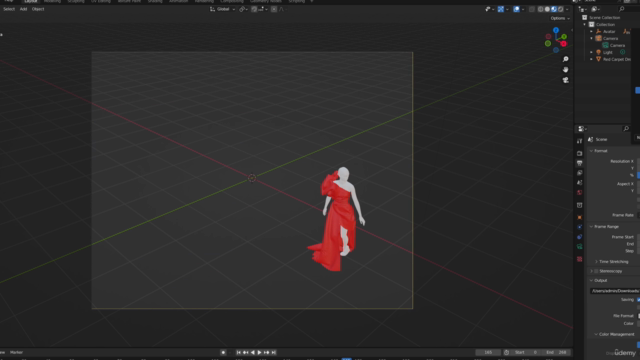The height and width of the screenshot is (360, 640).
Task: Open the Render properties tab
Action: pos(580,153)
